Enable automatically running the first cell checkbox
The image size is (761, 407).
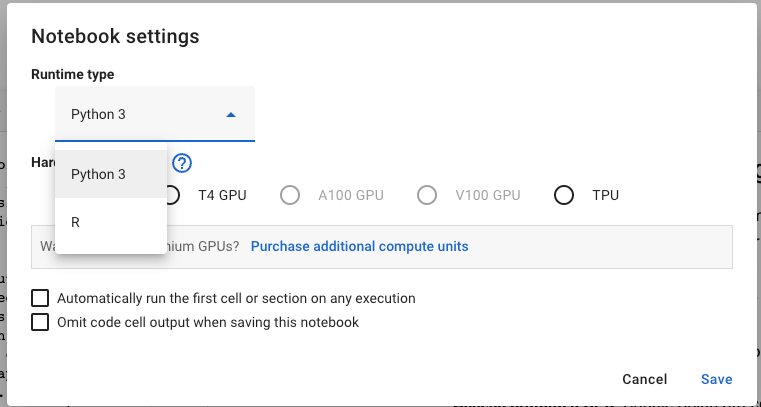[x=40, y=298]
